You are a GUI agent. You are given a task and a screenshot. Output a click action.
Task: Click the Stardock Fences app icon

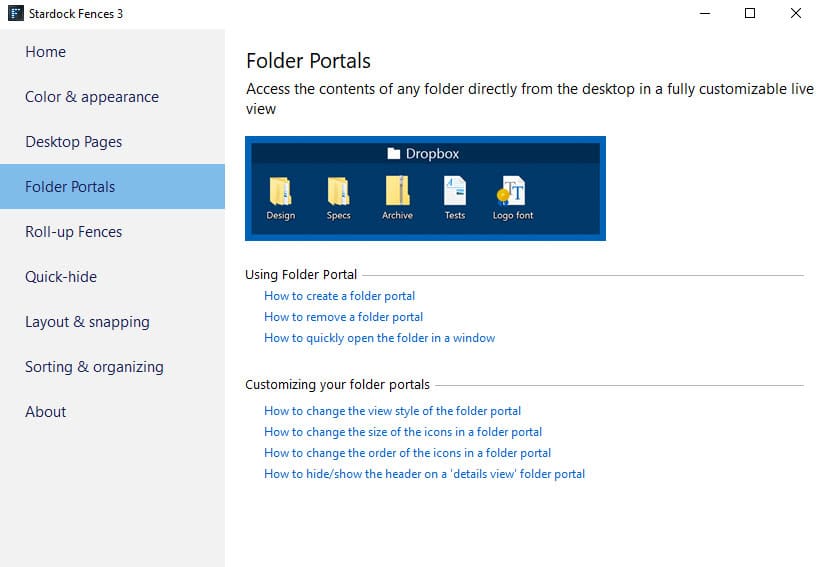point(16,13)
